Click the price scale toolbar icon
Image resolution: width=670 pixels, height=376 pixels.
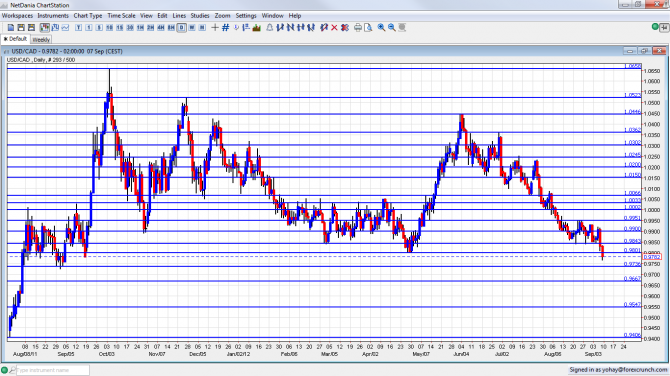coord(246,28)
